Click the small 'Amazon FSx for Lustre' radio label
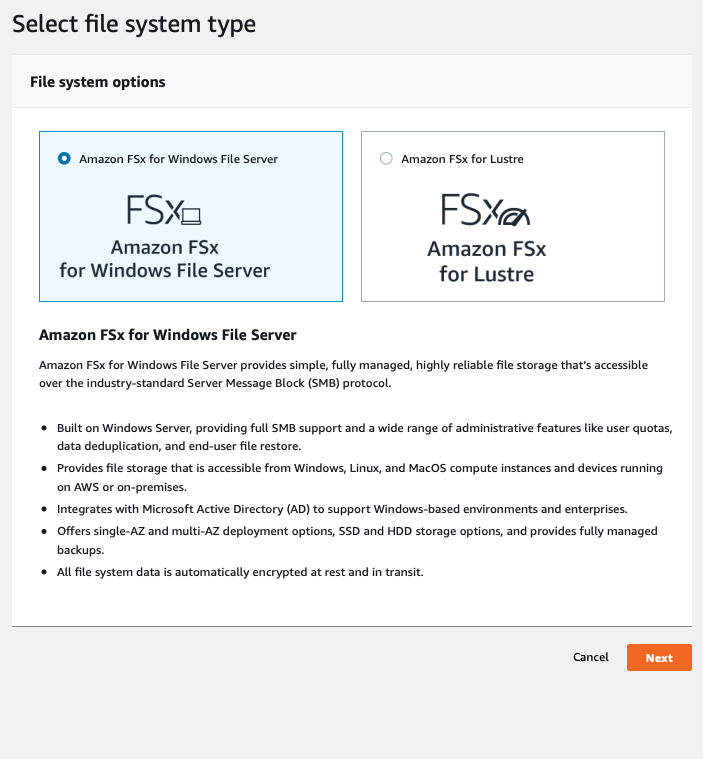This screenshot has height=759, width=703. (462, 158)
